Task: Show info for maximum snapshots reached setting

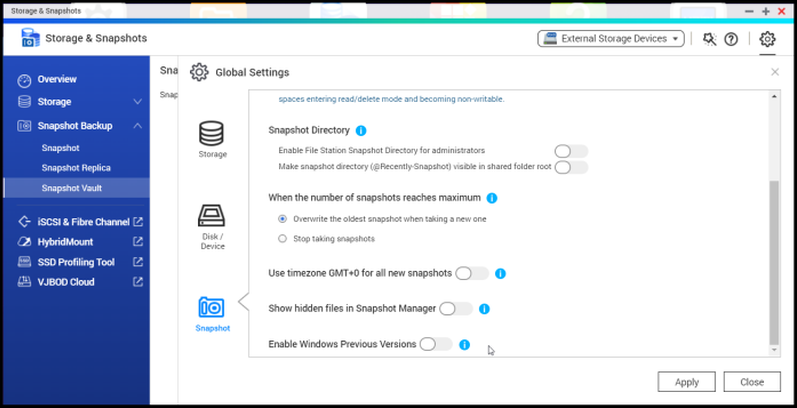Action: coord(492,198)
